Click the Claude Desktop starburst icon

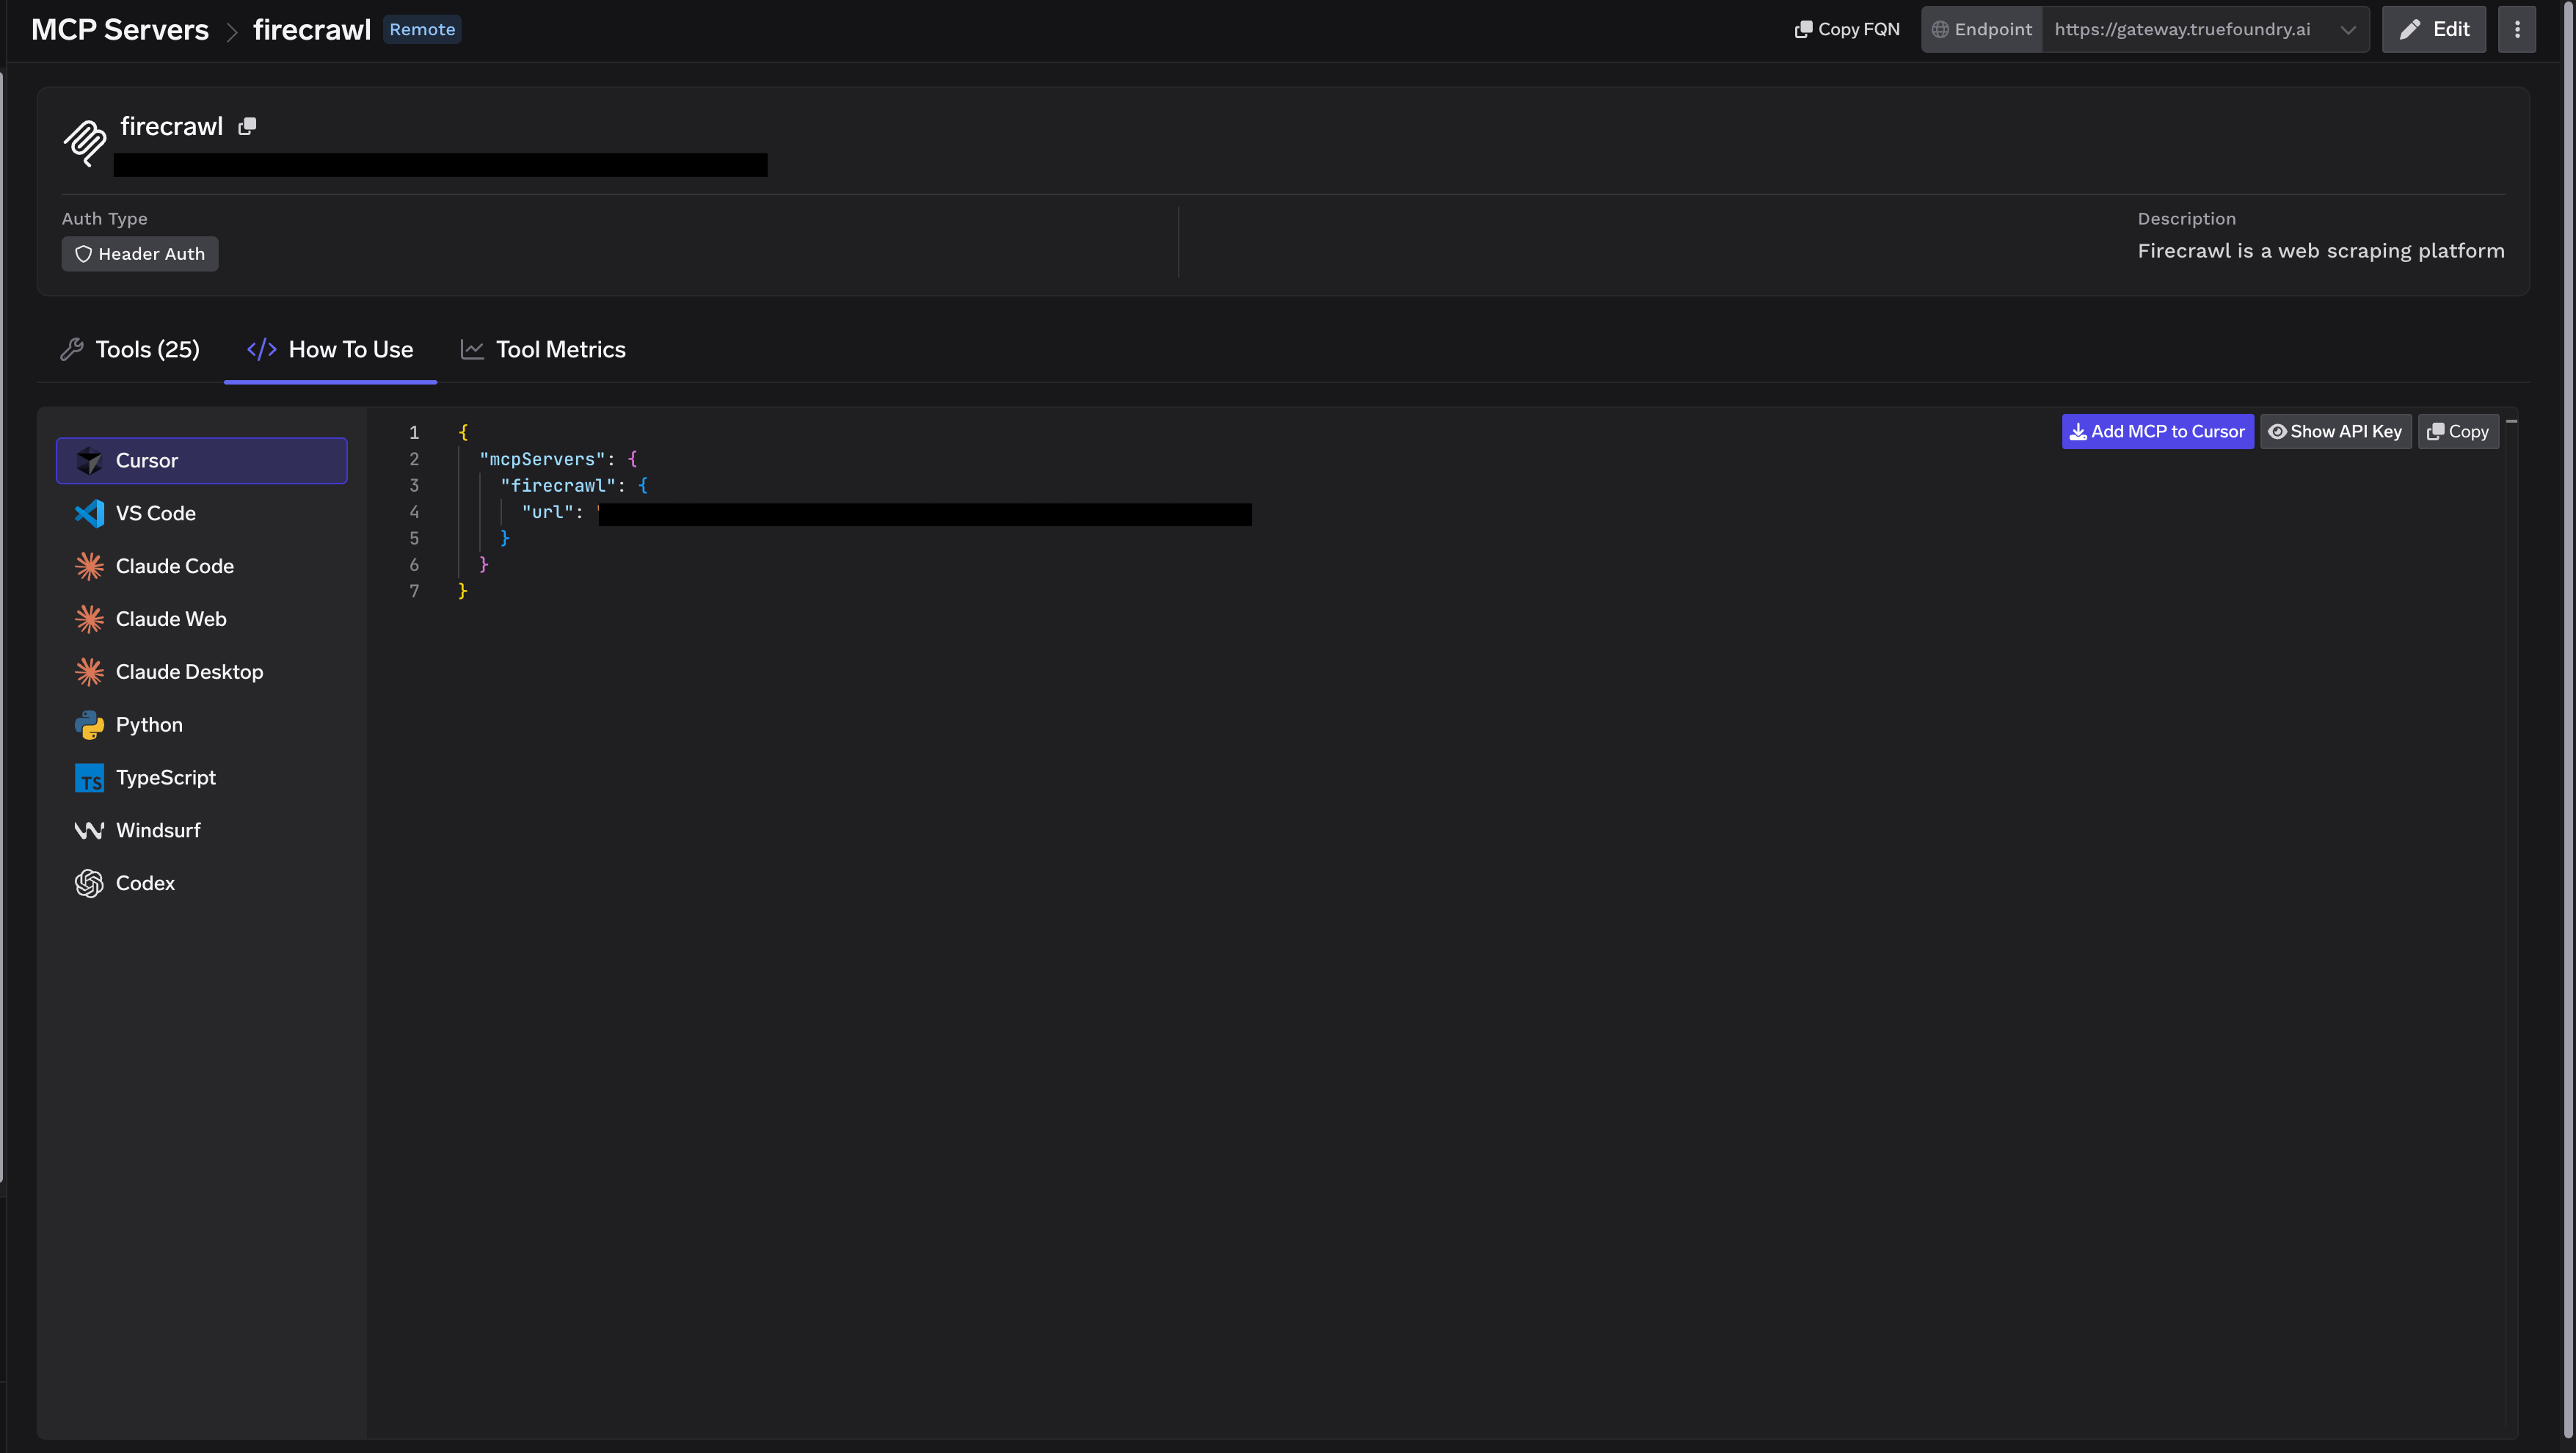[x=89, y=672]
